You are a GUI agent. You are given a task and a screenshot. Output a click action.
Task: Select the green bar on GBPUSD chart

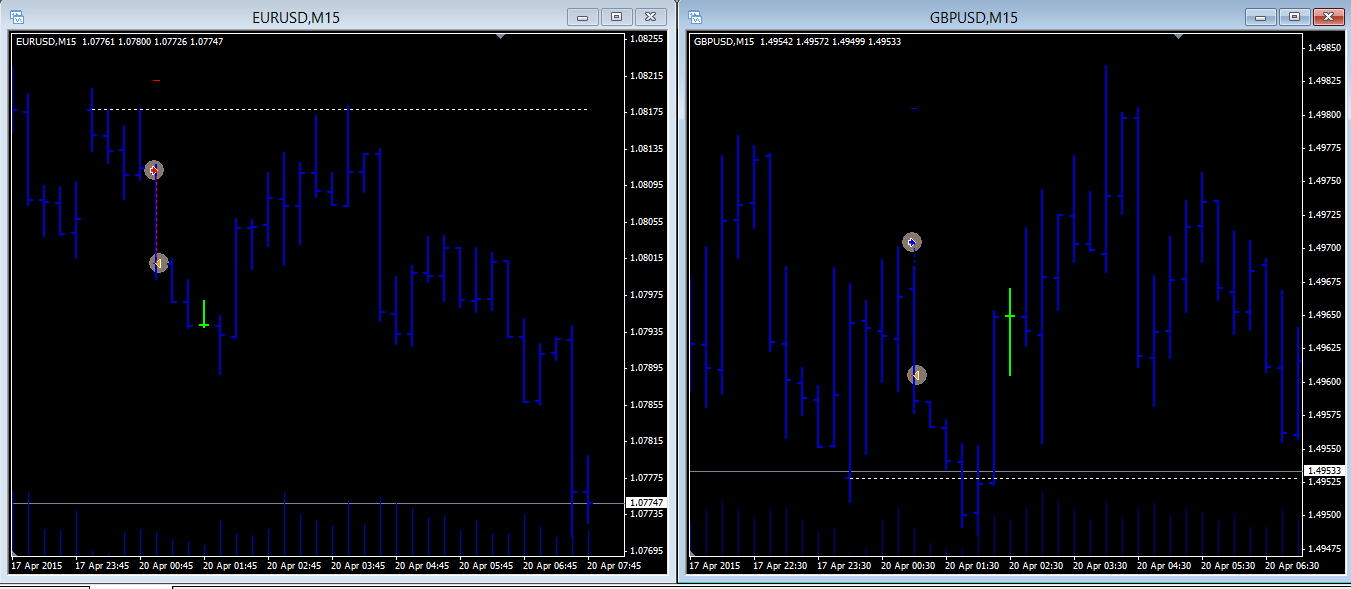(1010, 331)
